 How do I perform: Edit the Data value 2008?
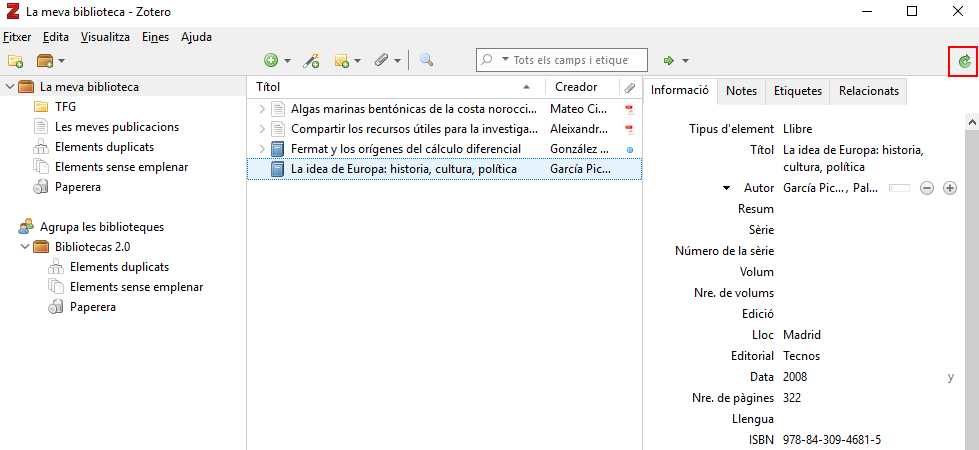795,377
